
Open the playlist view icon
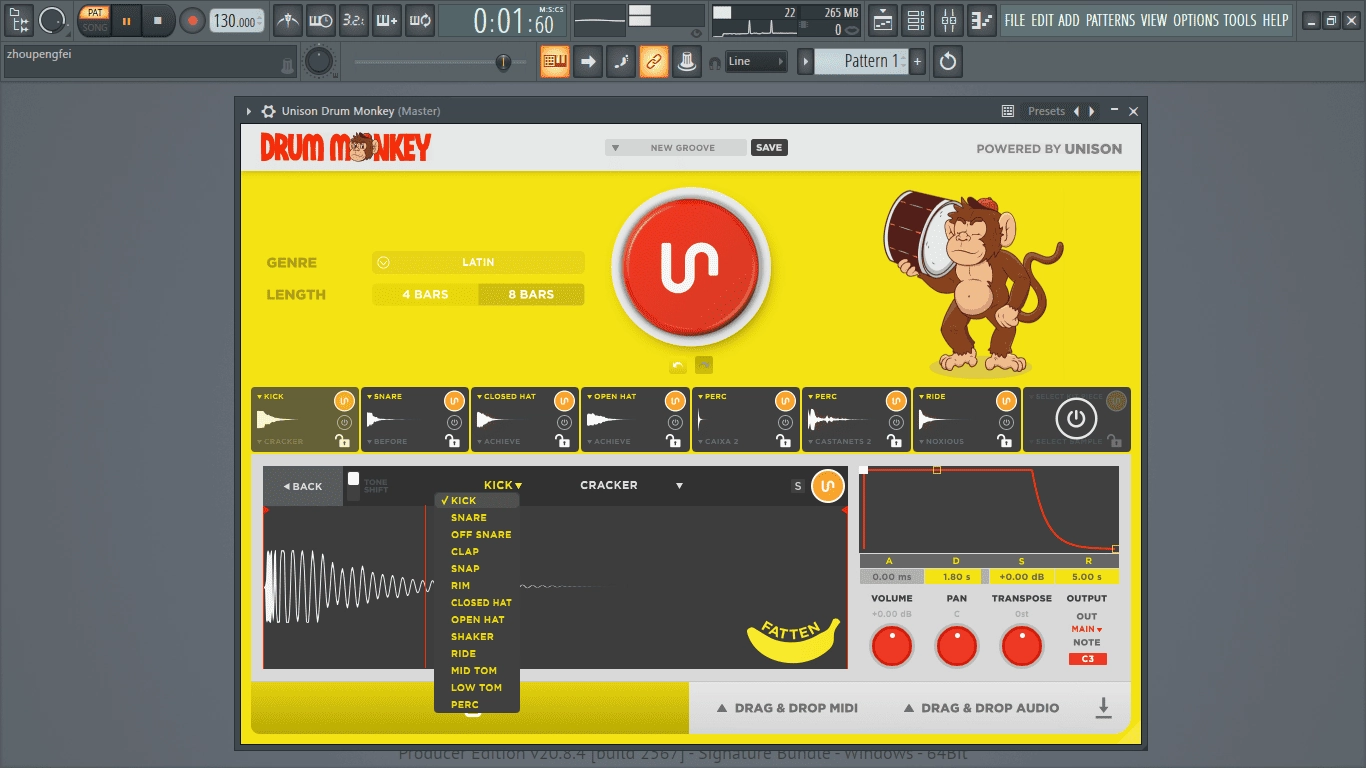click(882, 19)
